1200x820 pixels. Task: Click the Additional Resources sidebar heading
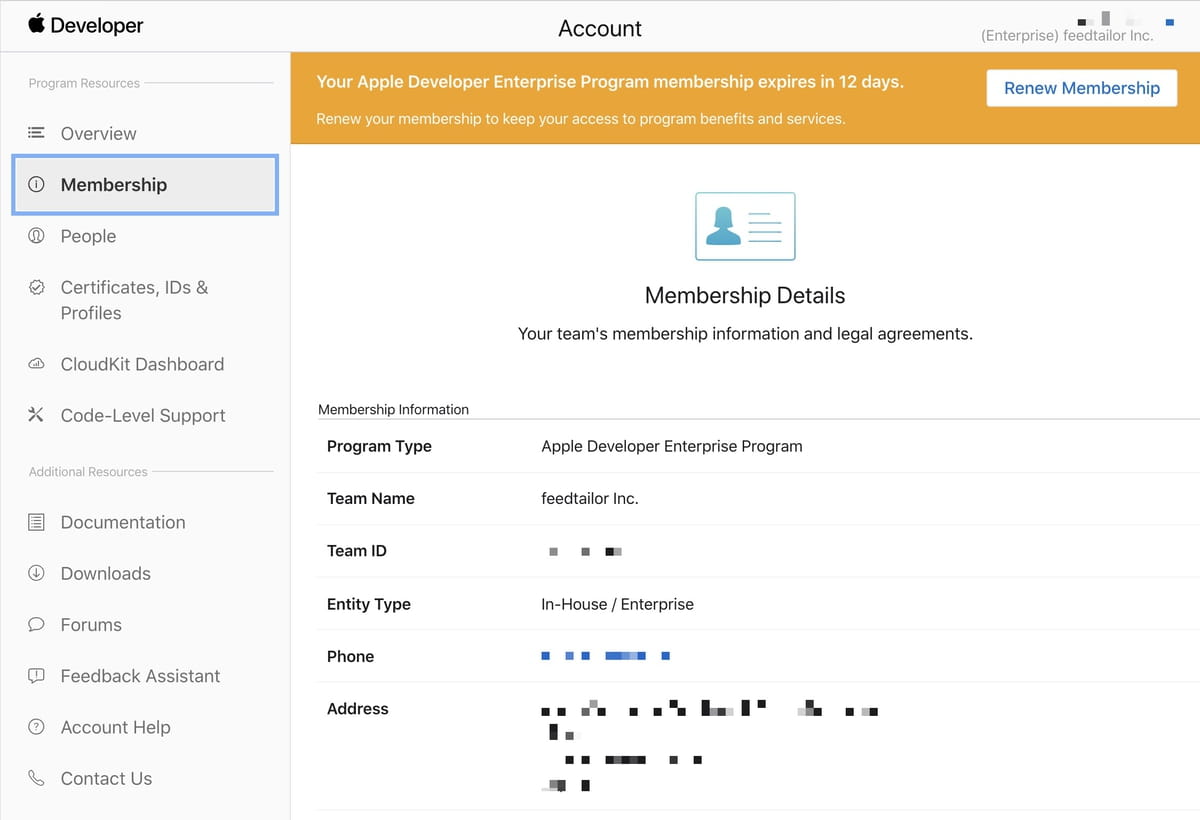88,471
